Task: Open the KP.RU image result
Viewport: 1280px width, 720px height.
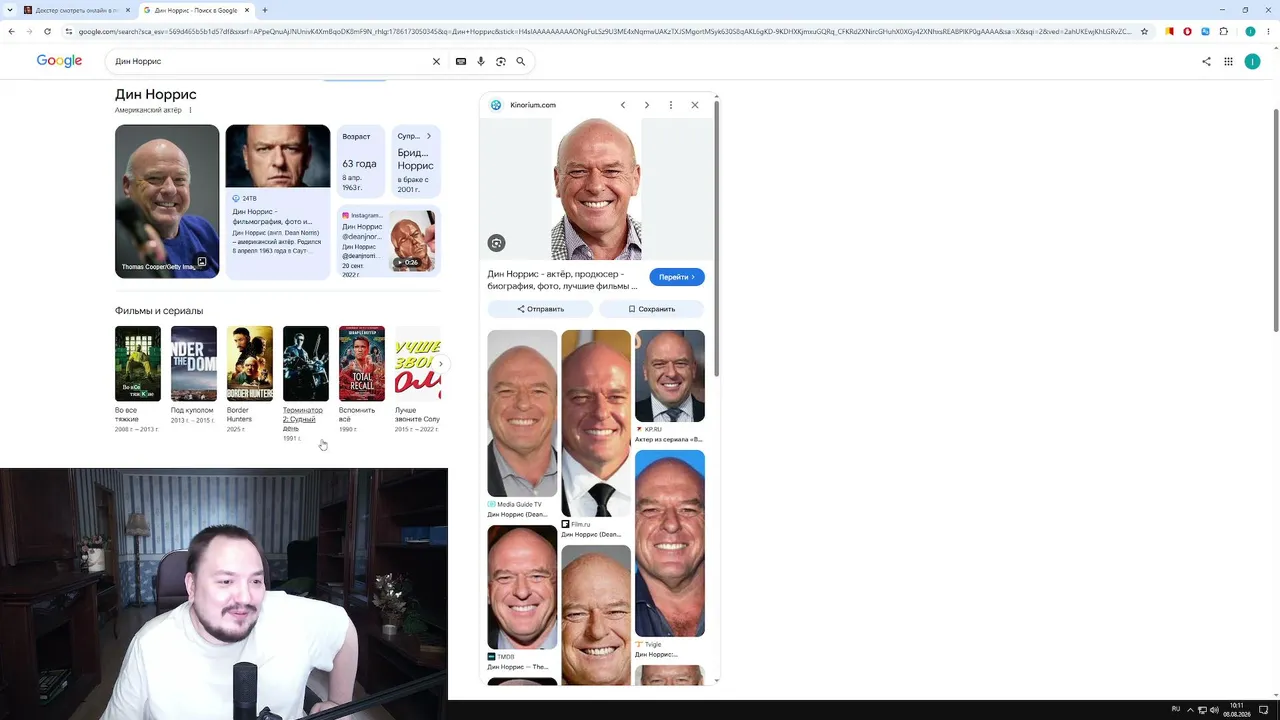Action: pyautogui.click(x=670, y=376)
